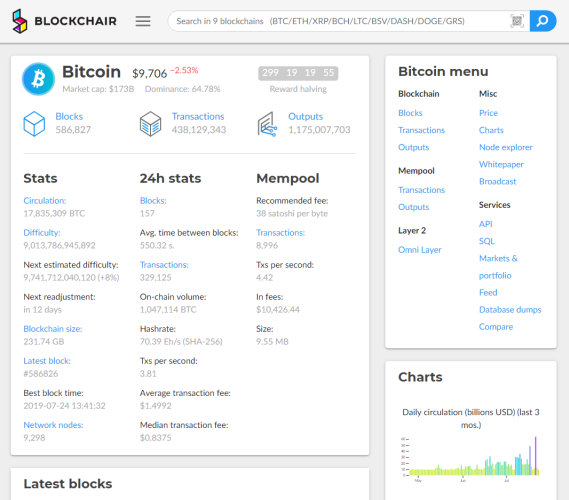Click the QR code scan icon
This screenshot has height=500, width=569.
517,21
